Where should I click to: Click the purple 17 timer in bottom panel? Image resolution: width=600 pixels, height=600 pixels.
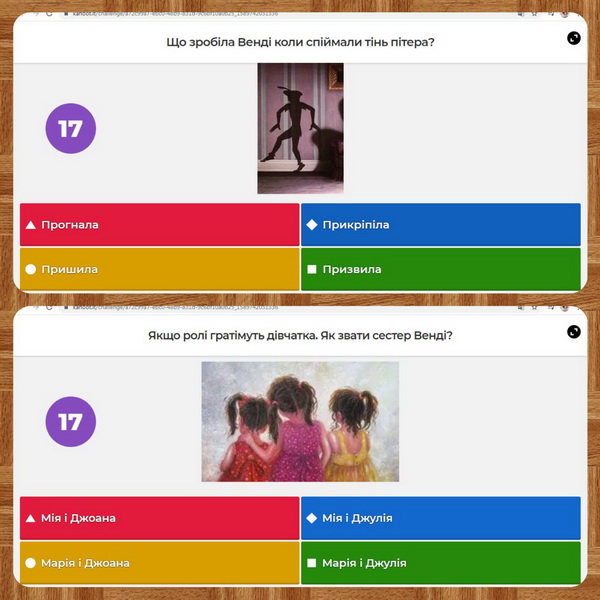click(71, 422)
